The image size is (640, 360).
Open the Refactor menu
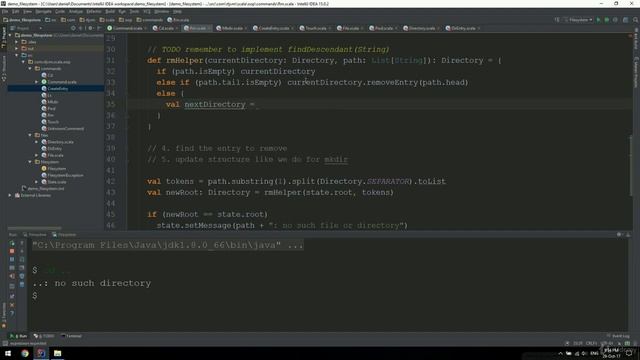pos(94,11)
